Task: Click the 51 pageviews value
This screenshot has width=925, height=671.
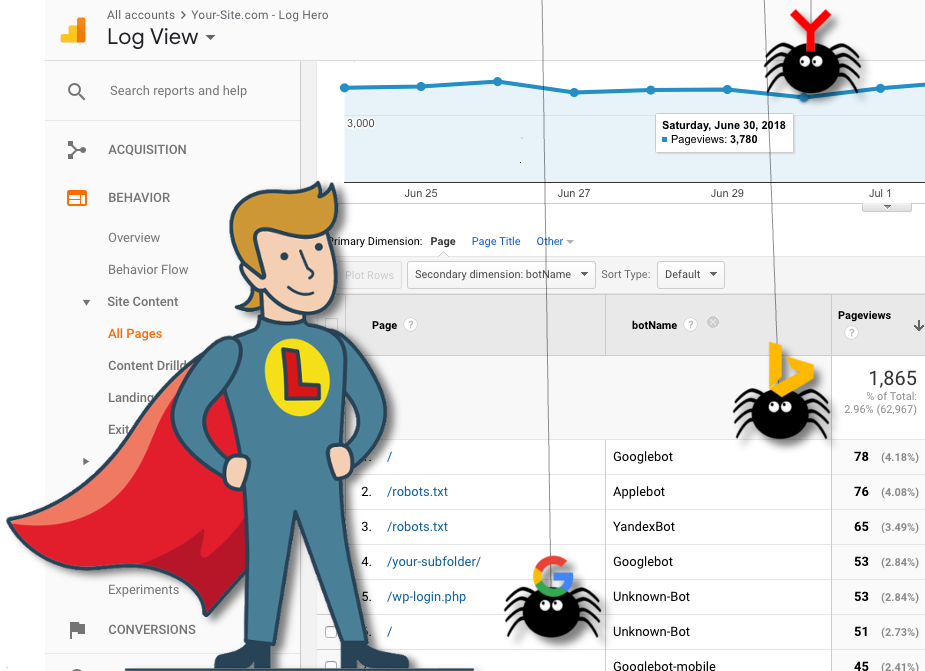Action: tap(861, 632)
